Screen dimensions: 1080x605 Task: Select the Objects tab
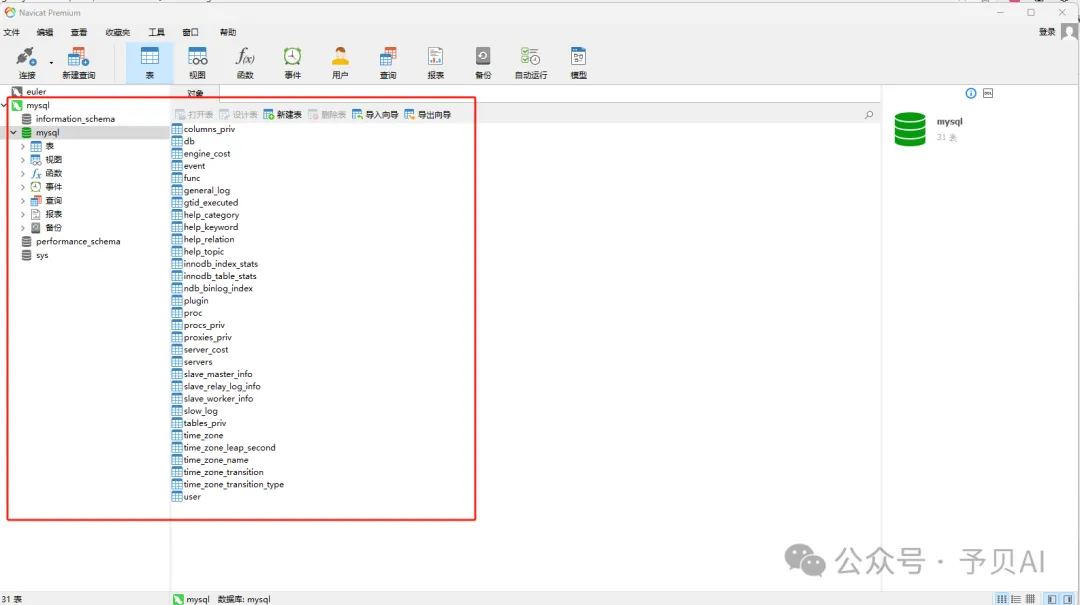pos(196,93)
